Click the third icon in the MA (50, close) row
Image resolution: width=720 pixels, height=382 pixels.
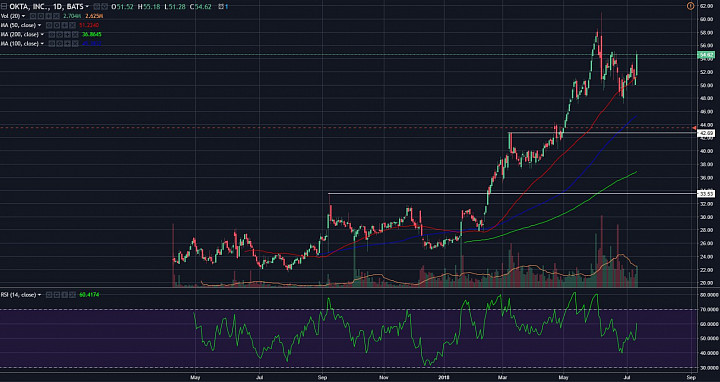pyautogui.click(x=65, y=25)
